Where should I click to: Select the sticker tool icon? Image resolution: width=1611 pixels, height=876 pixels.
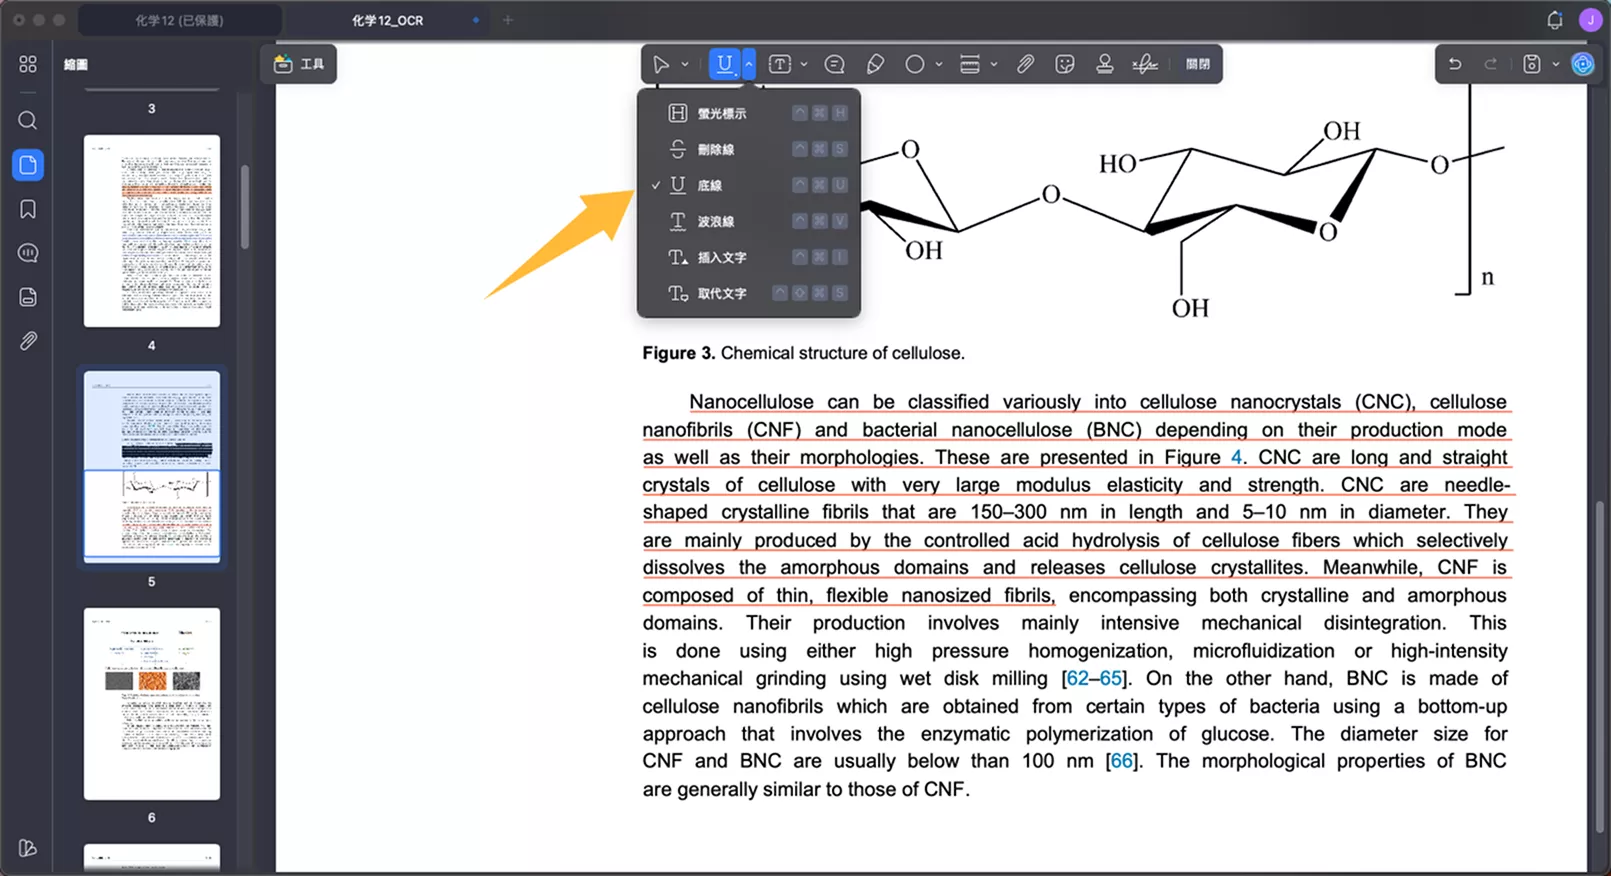[x=1065, y=64]
